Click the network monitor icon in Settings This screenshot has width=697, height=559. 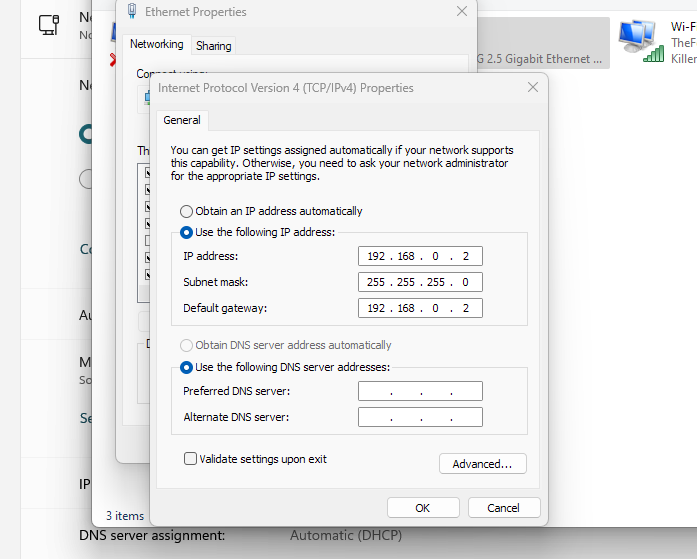49,25
